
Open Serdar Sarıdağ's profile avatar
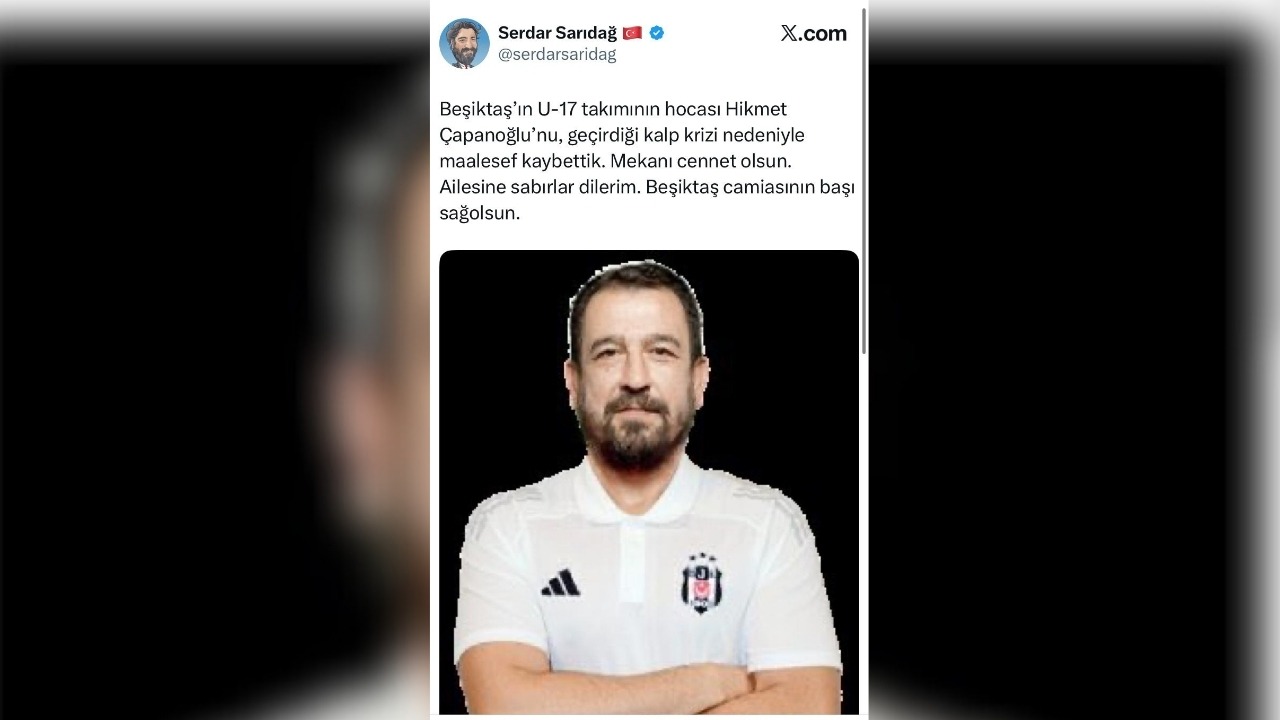(464, 43)
